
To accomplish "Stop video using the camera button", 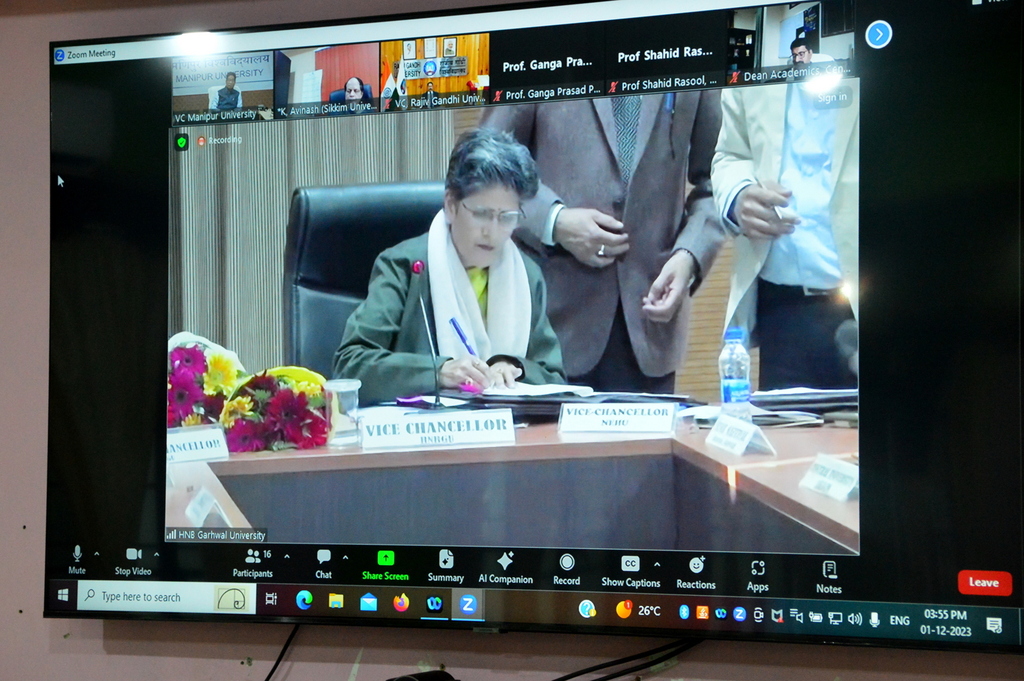I will click(133, 562).
